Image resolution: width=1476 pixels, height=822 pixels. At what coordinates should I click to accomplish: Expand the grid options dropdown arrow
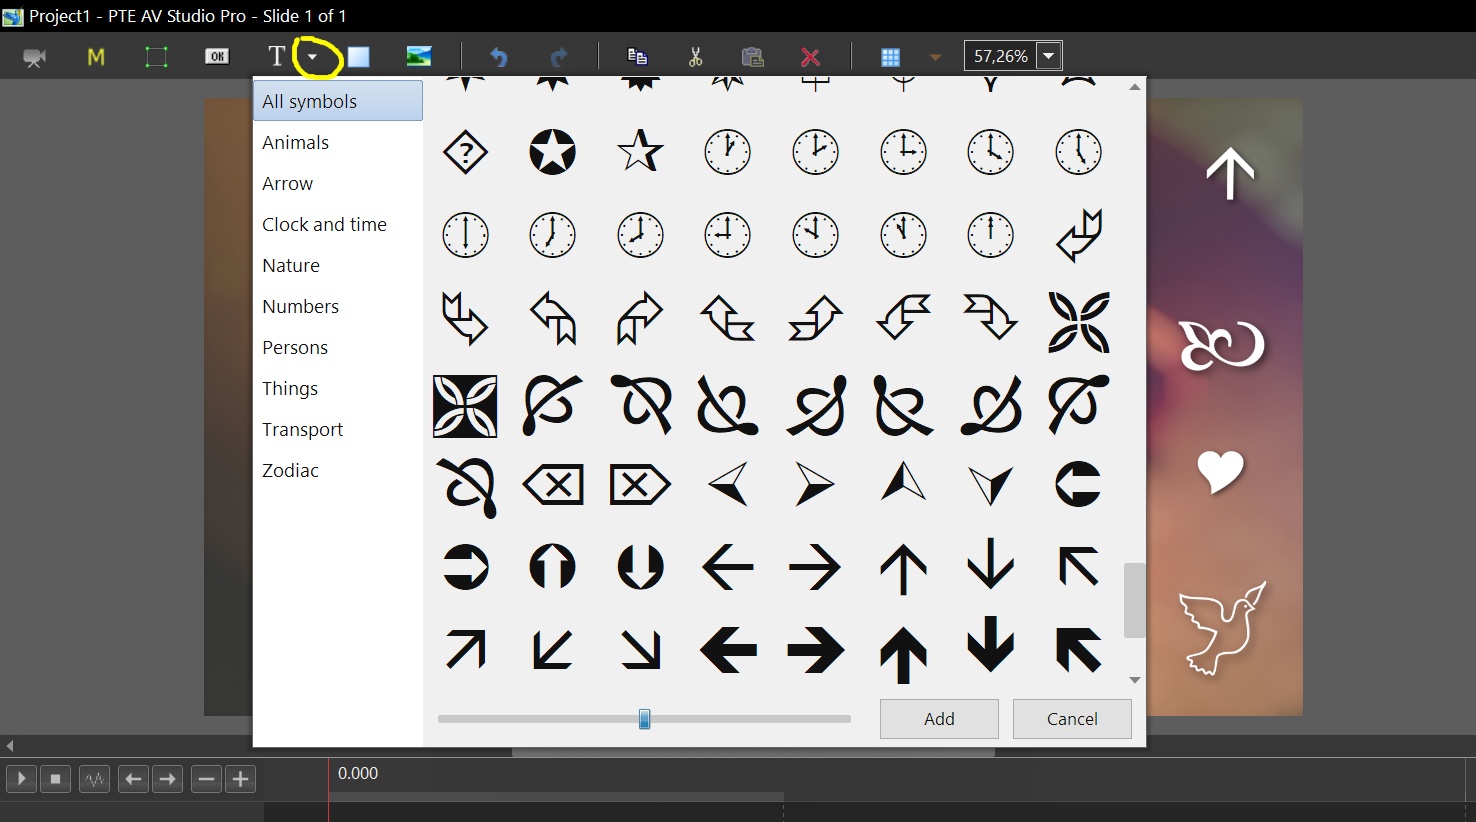pos(935,57)
